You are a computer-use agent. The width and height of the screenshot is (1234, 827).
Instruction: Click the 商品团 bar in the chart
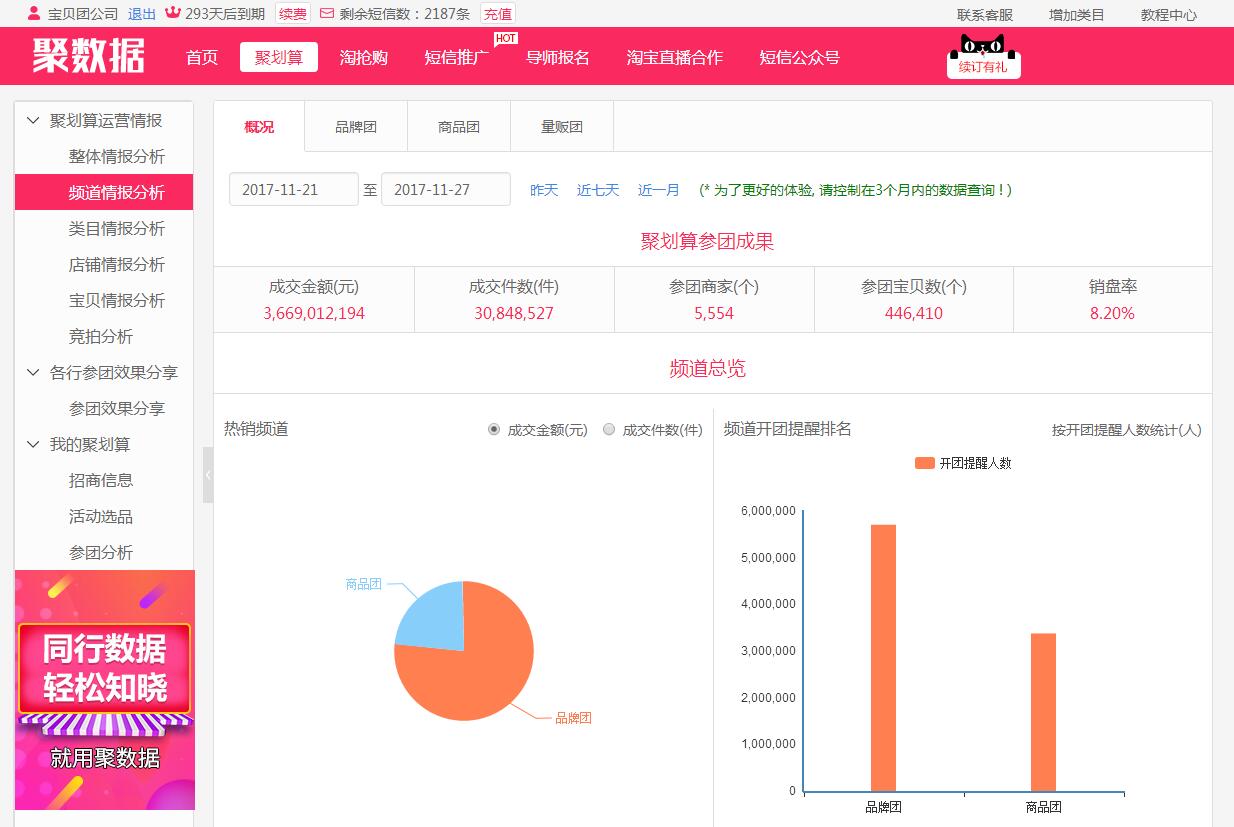point(1043,712)
